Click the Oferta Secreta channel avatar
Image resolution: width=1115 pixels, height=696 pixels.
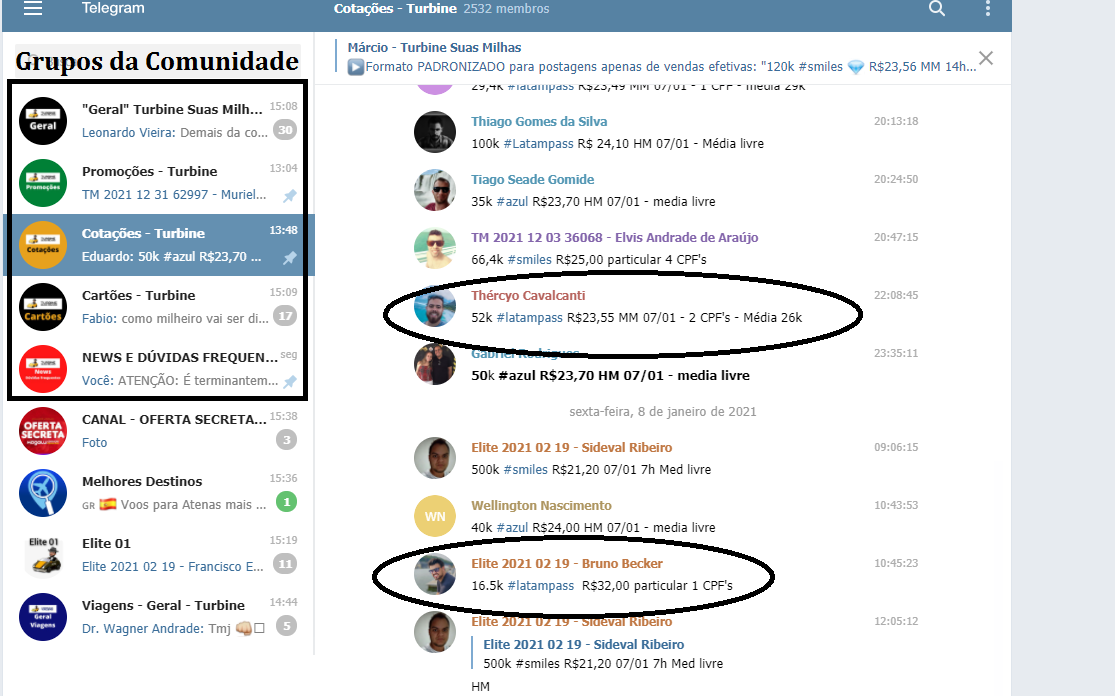pyautogui.click(x=43, y=431)
